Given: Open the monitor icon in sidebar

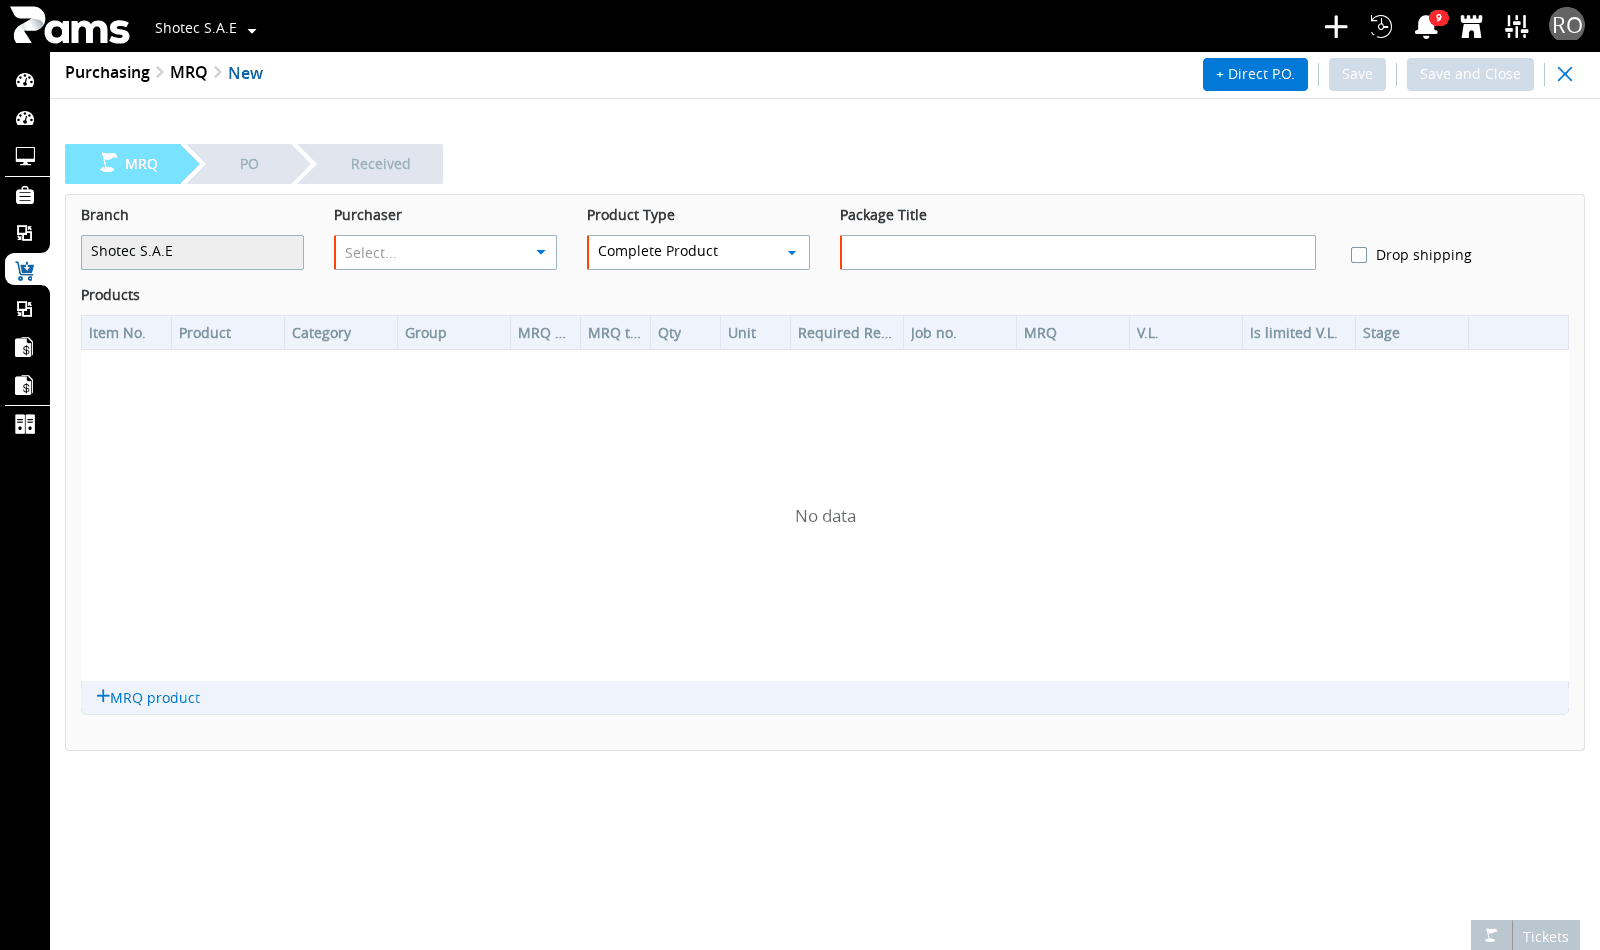Looking at the screenshot, I should point(25,156).
